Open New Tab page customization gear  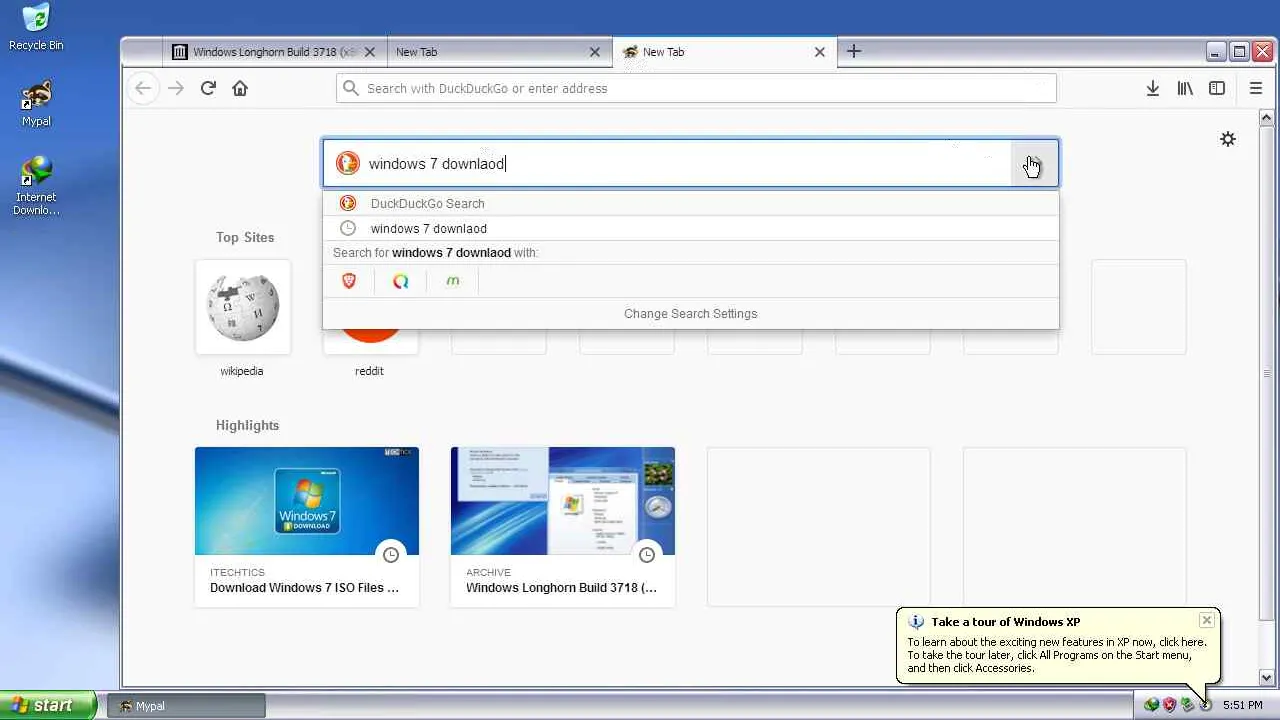tap(1228, 139)
